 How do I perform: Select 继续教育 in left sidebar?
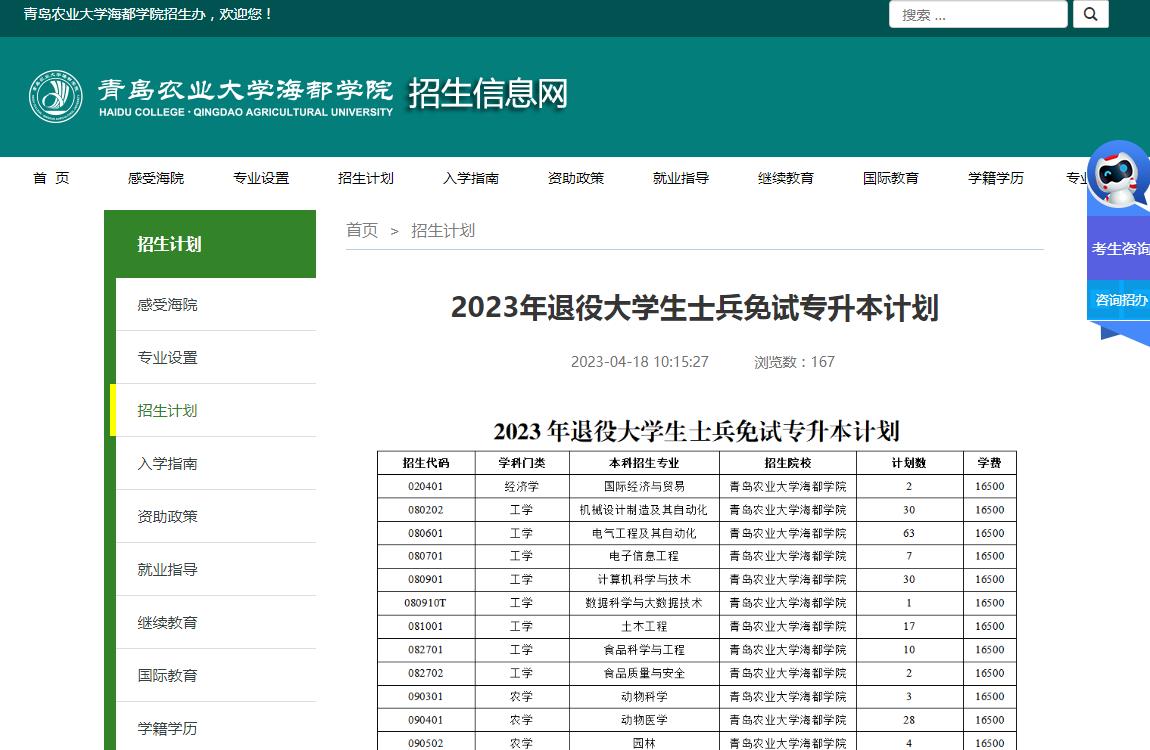(x=216, y=622)
